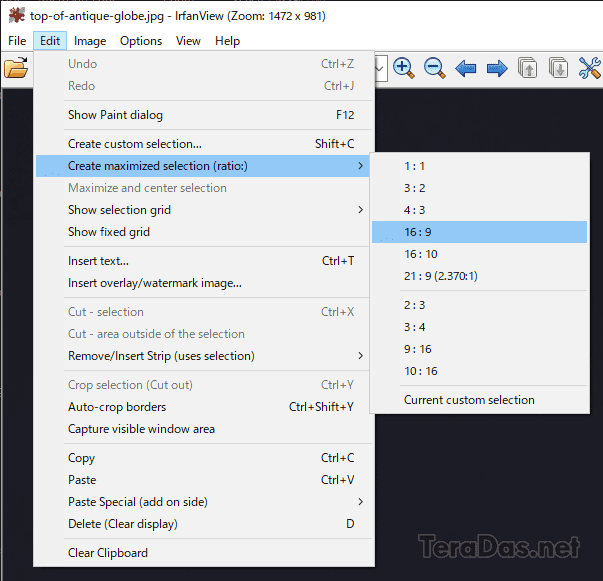Image resolution: width=603 pixels, height=581 pixels.
Task: Select Create custom selection...
Action: pyautogui.click(x=203, y=144)
